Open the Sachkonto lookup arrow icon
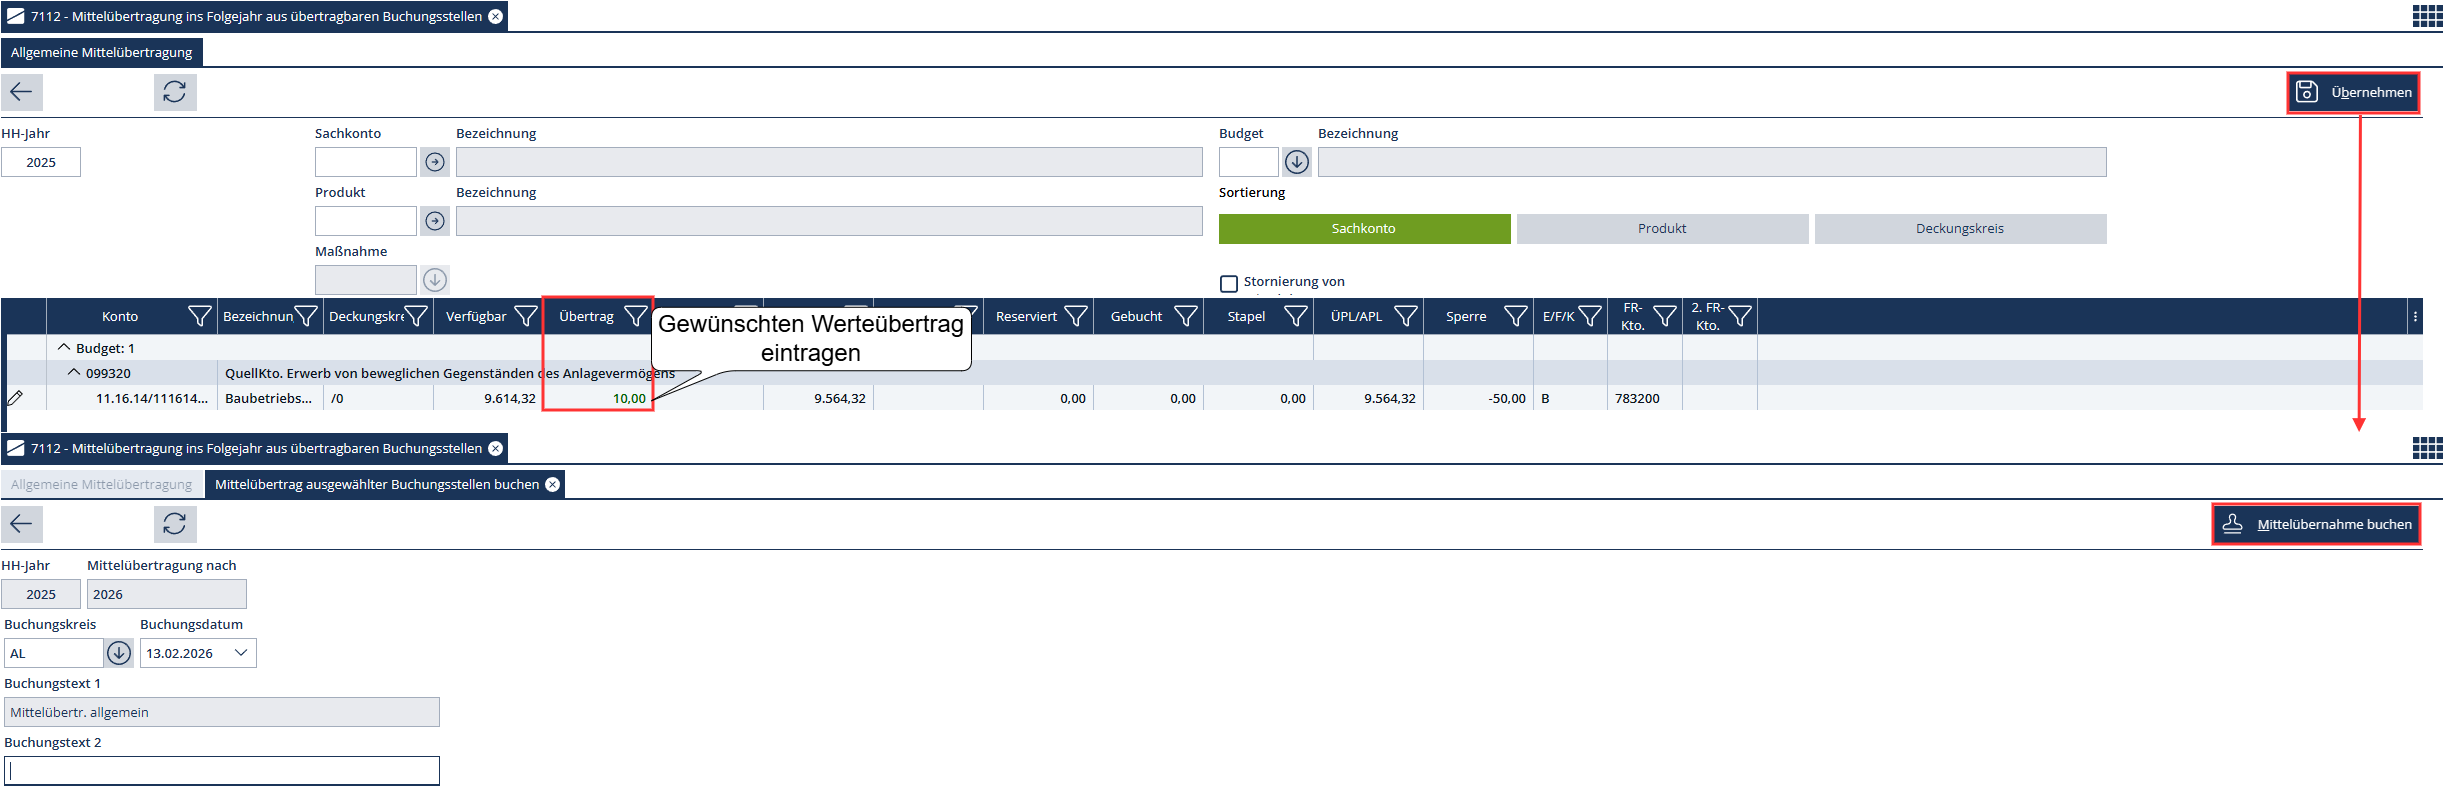2448x805 pixels. (435, 162)
